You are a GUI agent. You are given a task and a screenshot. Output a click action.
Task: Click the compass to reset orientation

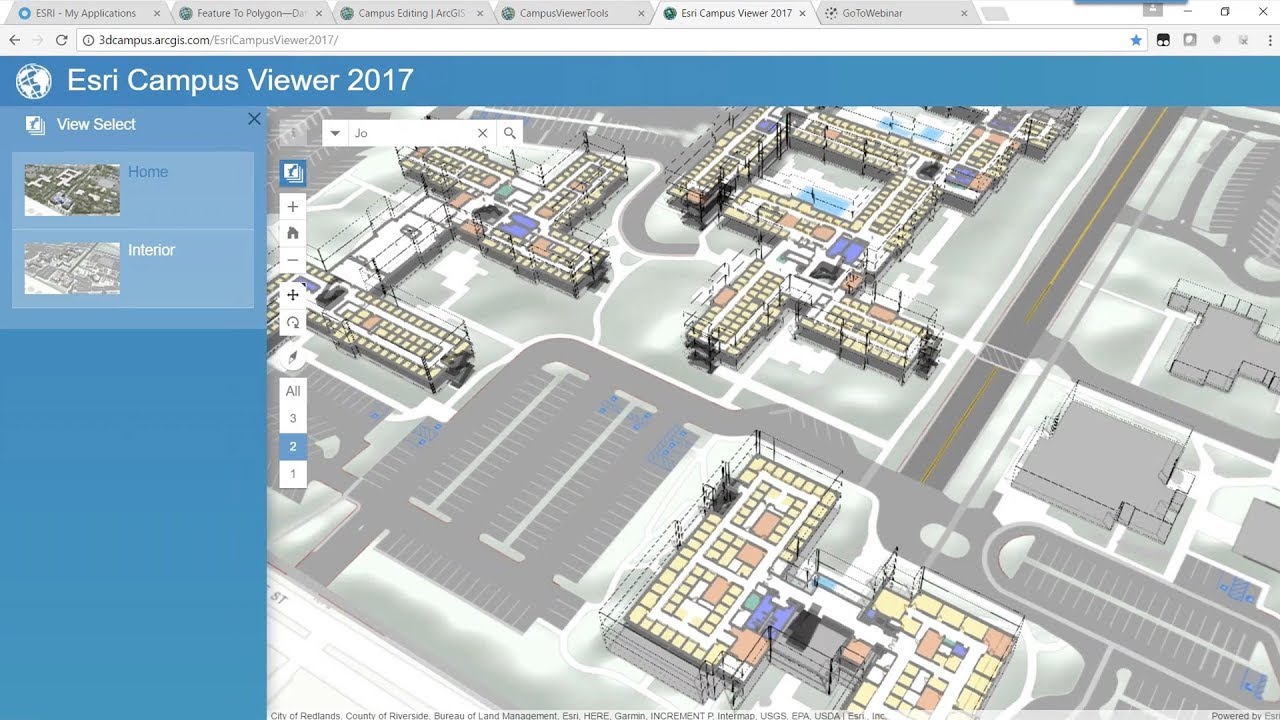tap(292, 358)
